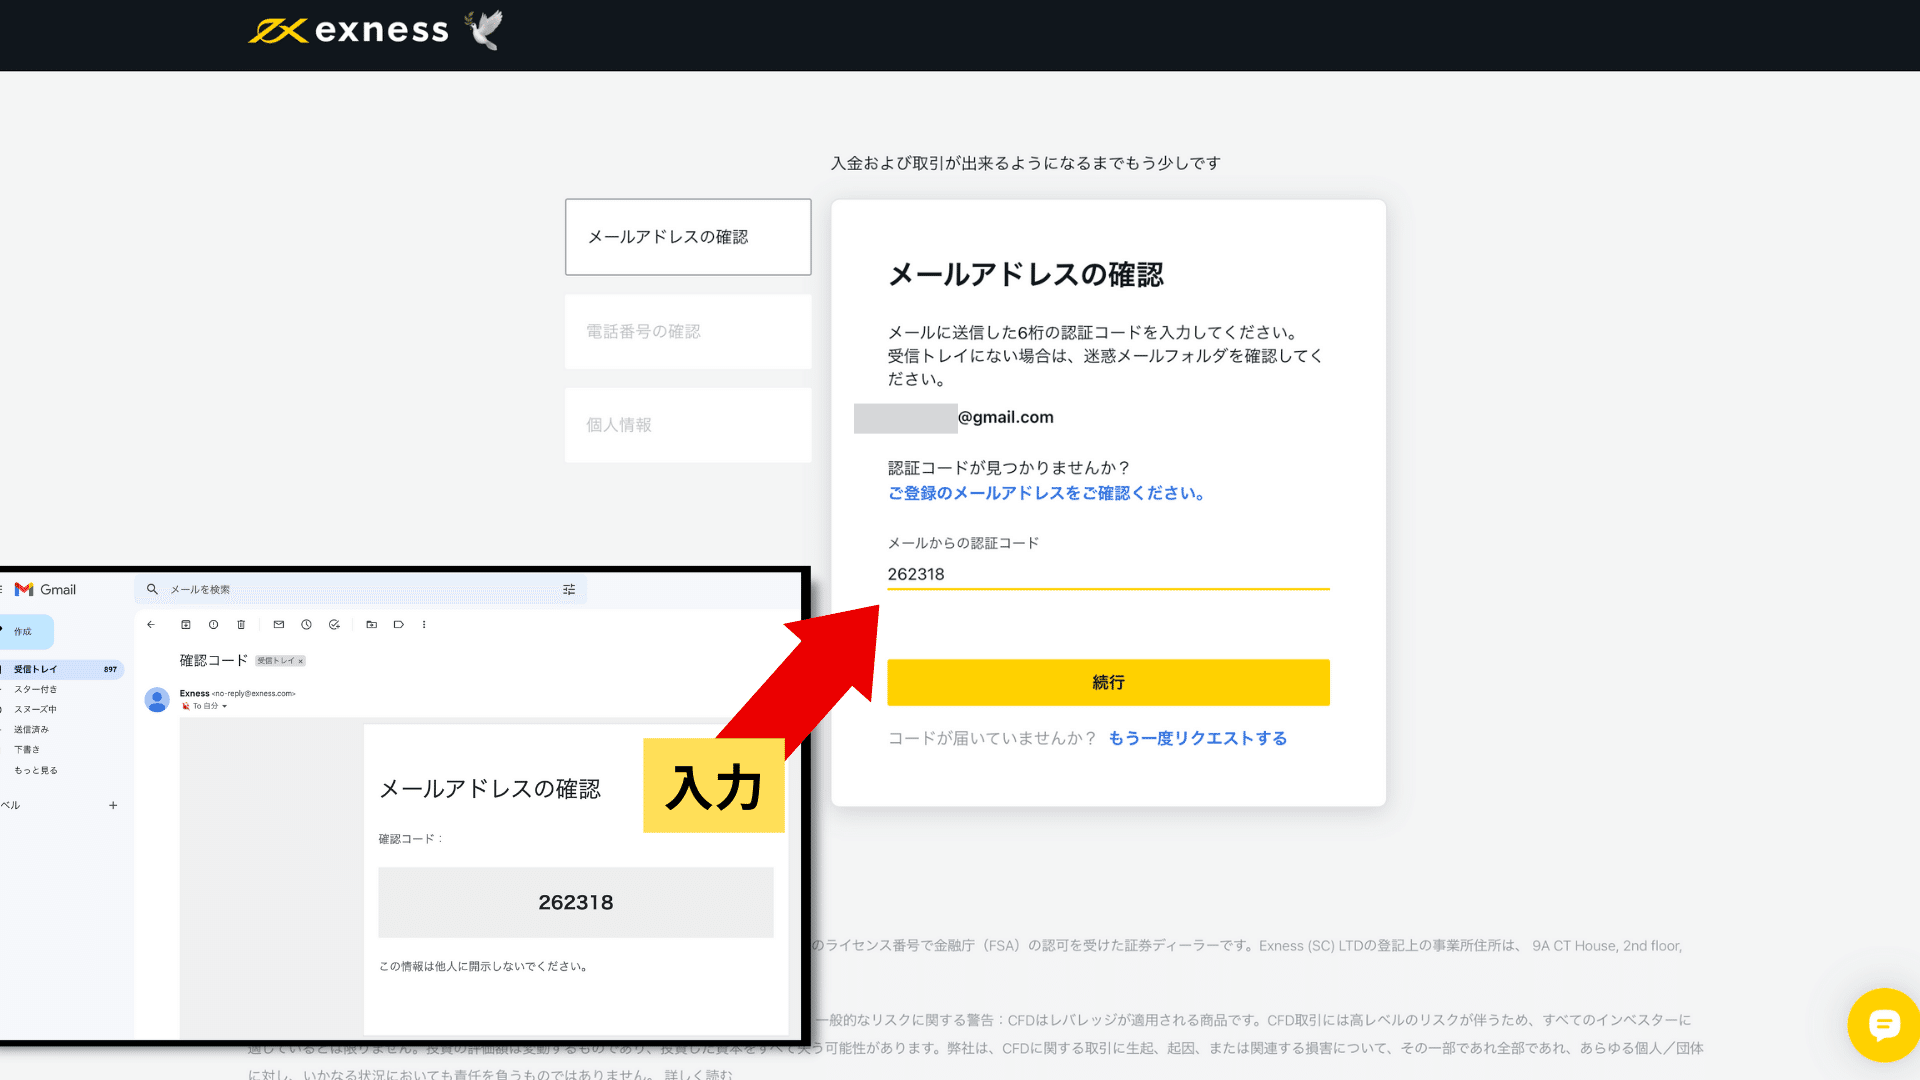Click the @gmail.com address text

[1006, 418]
